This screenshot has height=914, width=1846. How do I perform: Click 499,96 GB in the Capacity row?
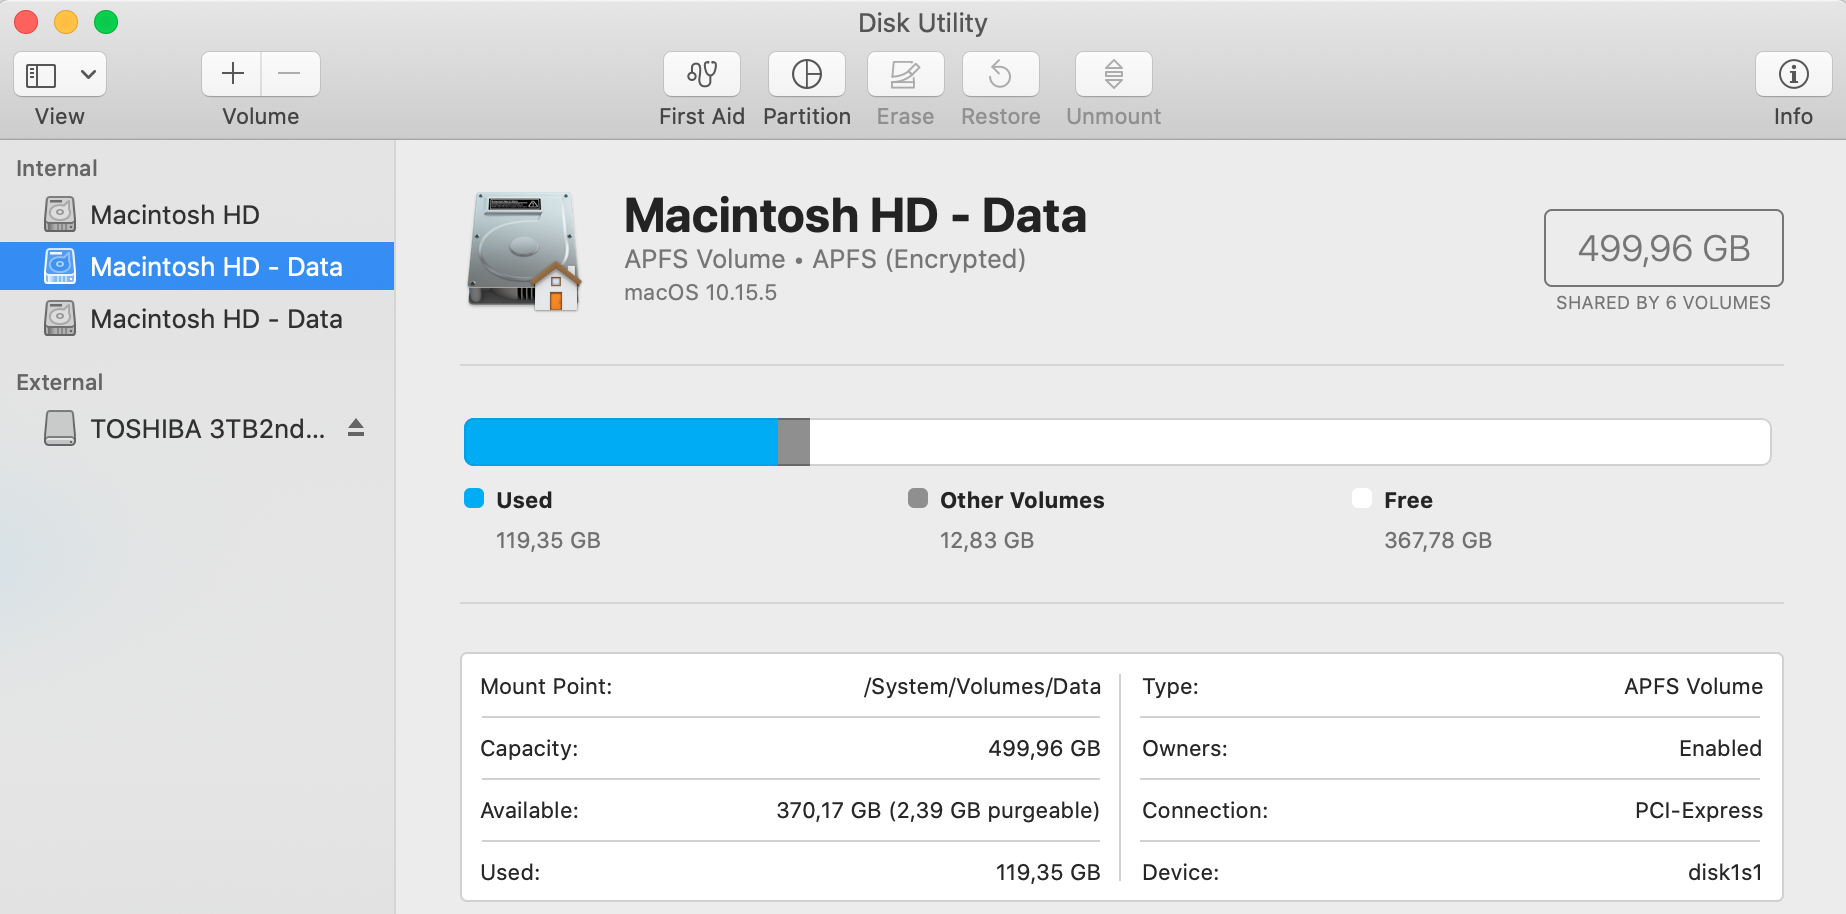click(1044, 749)
